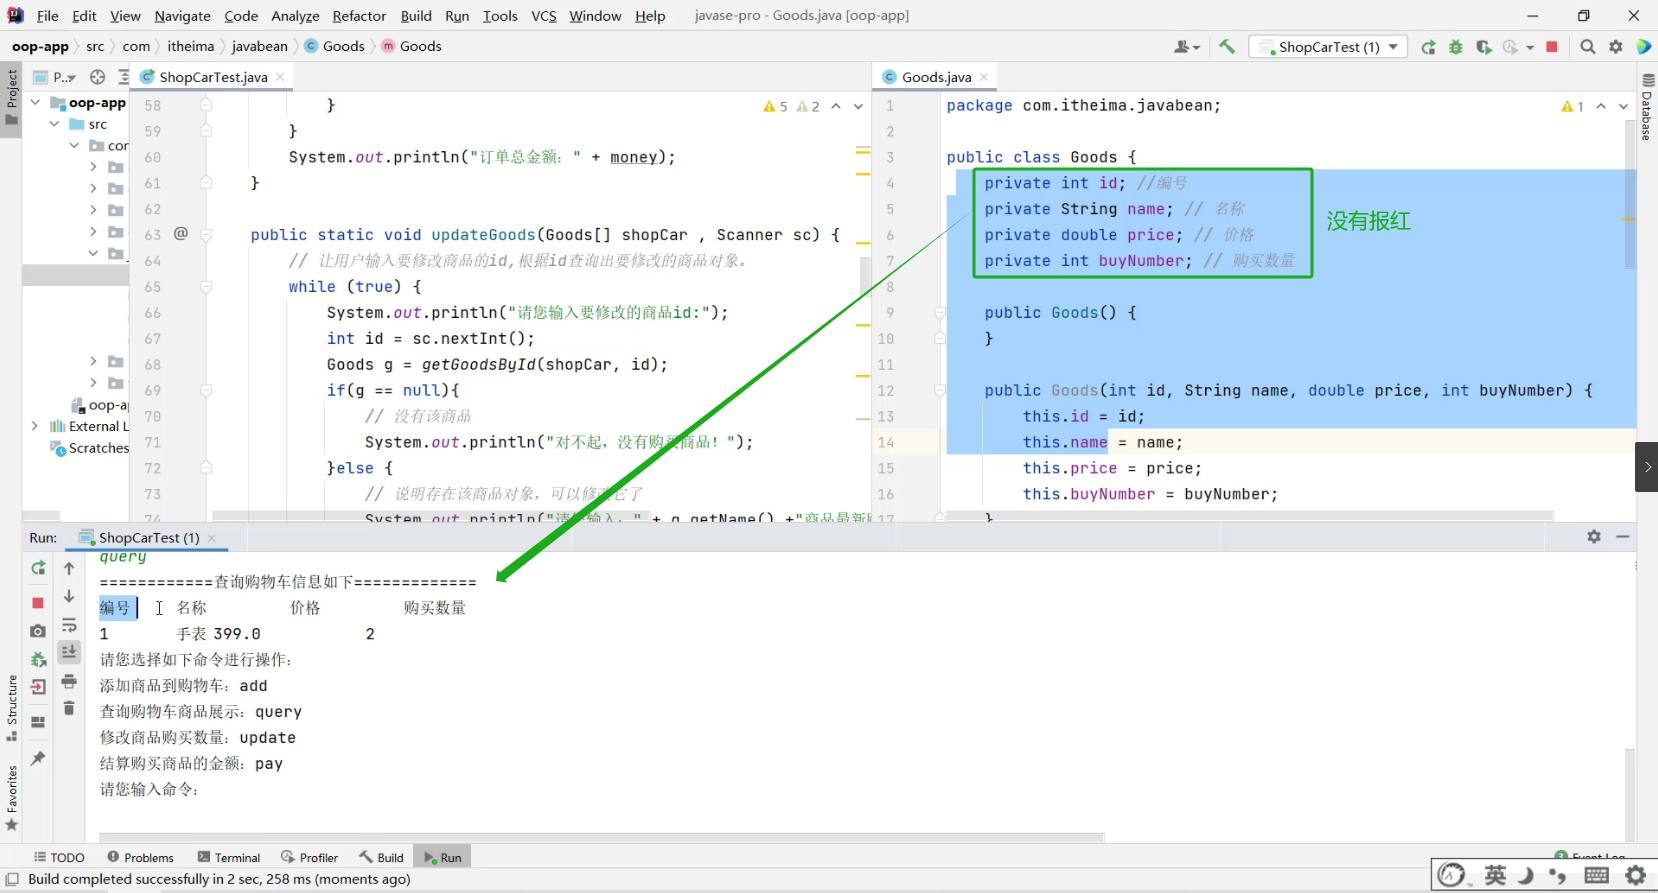The height and width of the screenshot is (893, 1658).
Task: Click the Dump Threads camera icon
Action: point(38,631)
